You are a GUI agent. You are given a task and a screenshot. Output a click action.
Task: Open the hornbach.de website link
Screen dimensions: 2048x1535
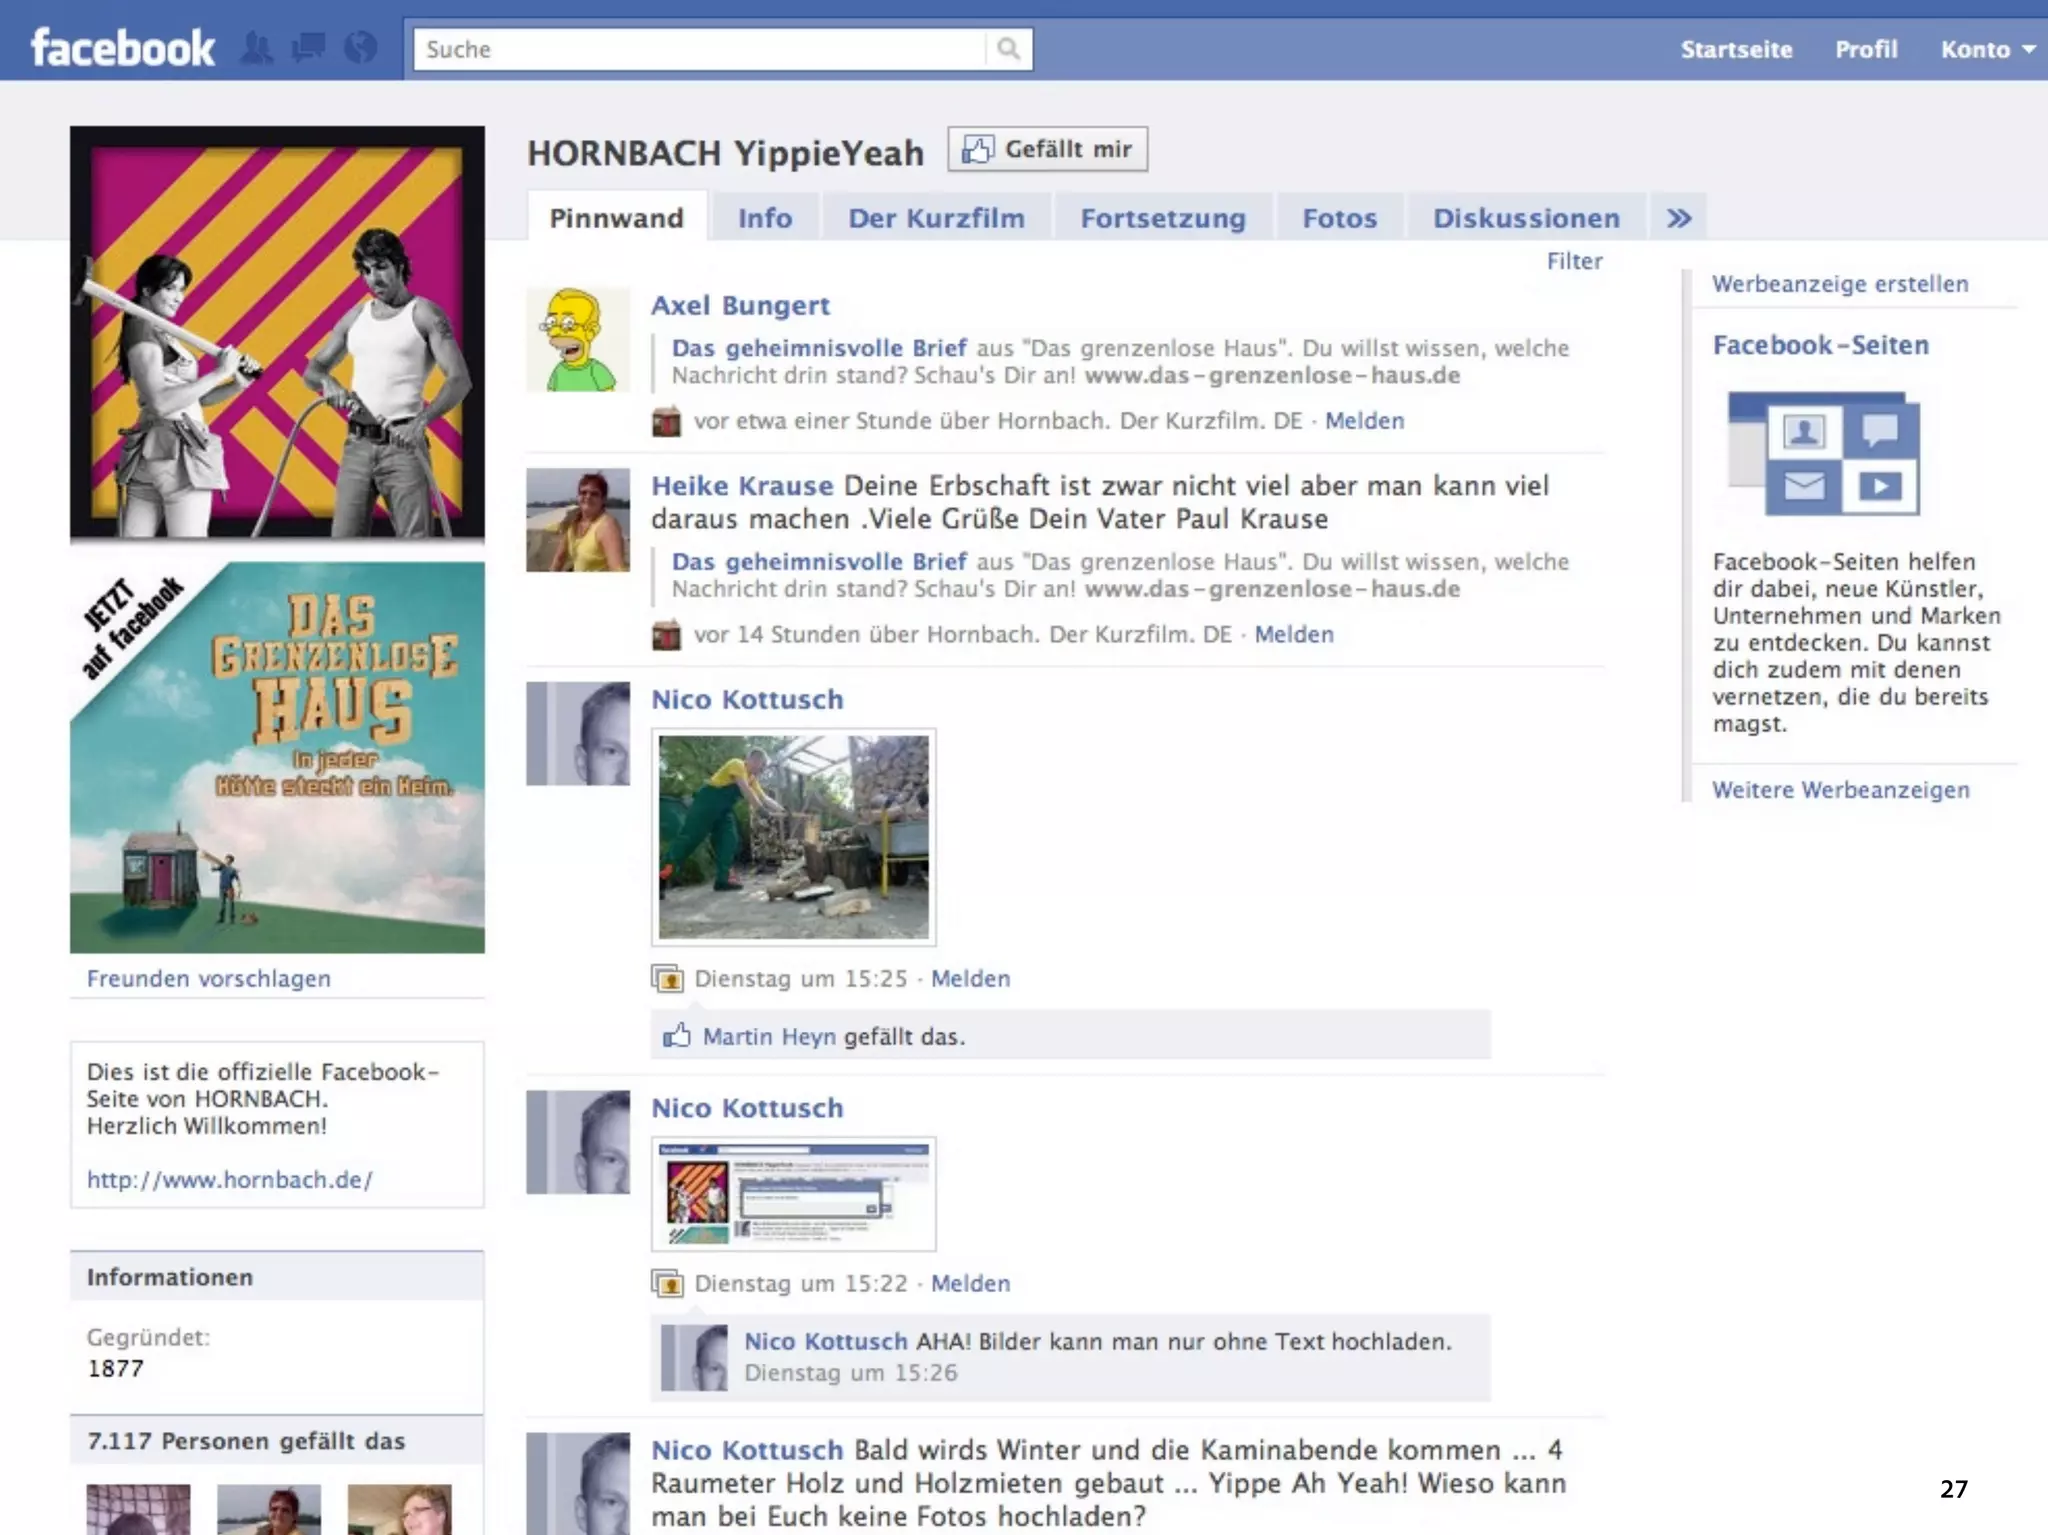click(229, 1179)
